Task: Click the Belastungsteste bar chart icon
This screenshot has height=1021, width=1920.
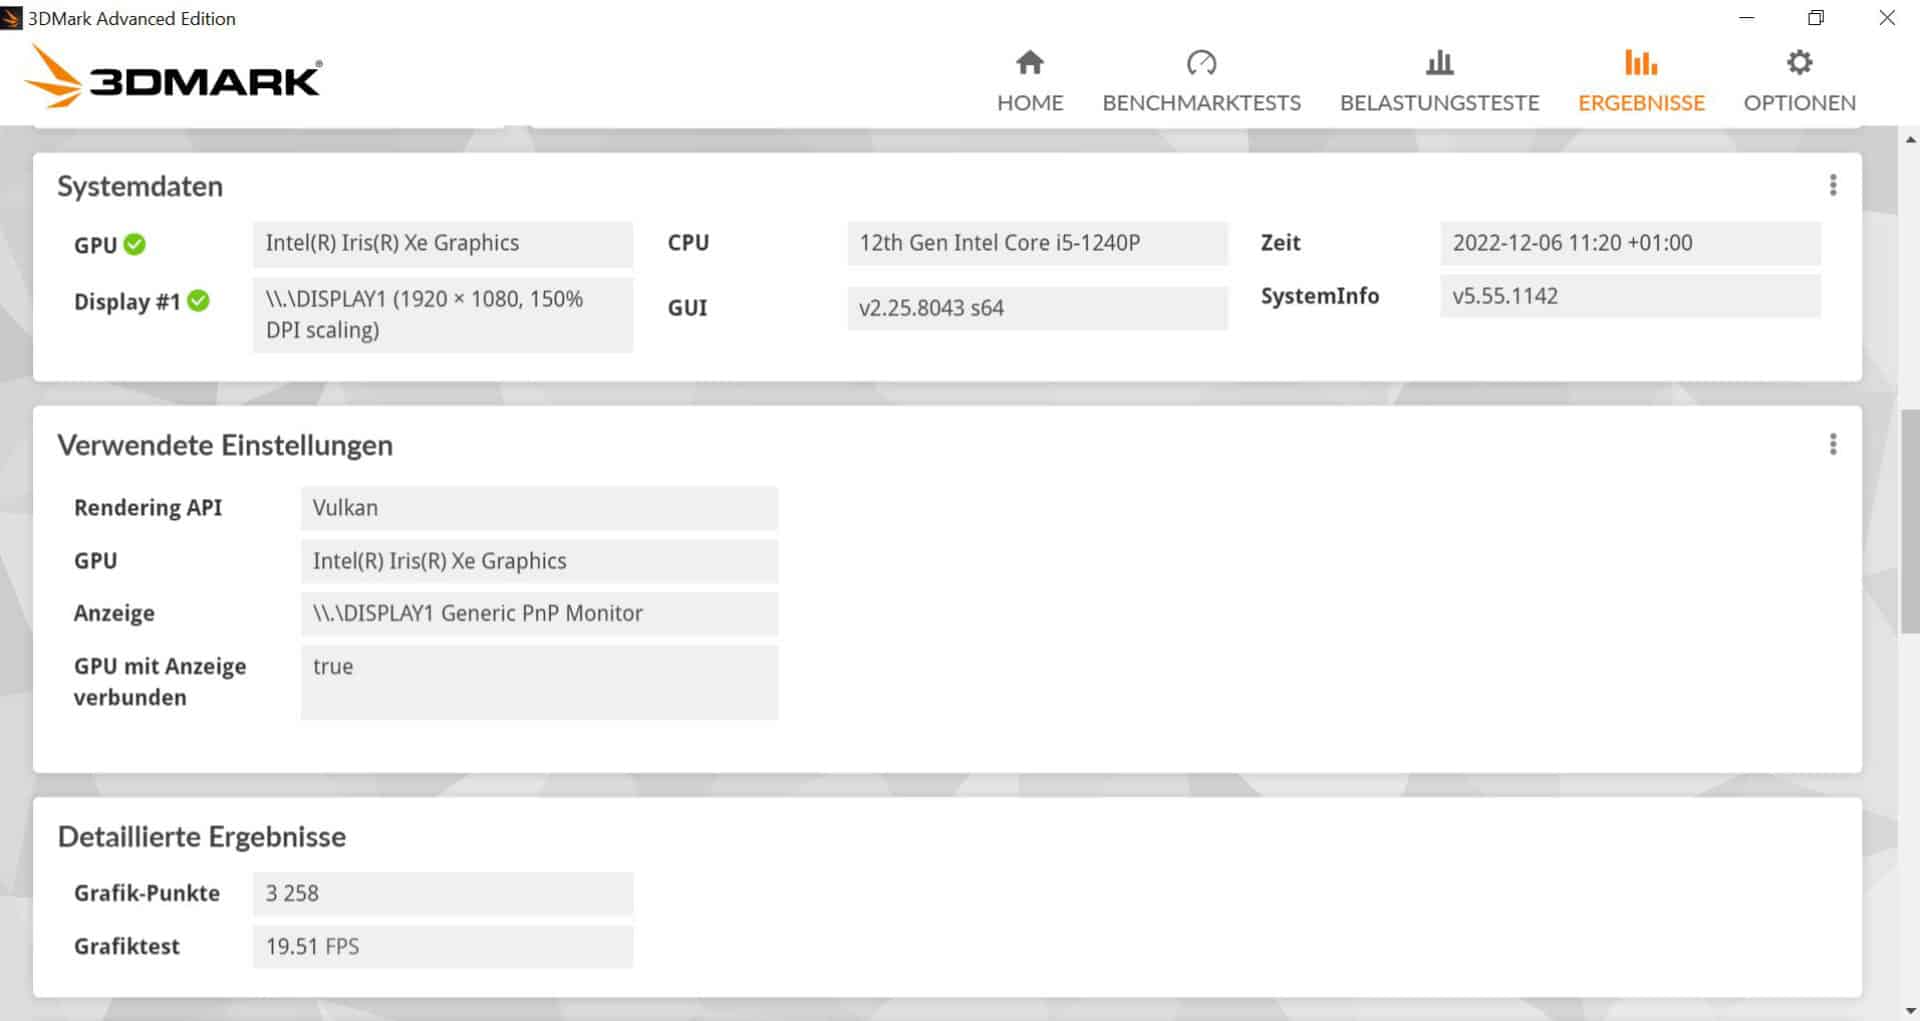Action: (1439, 63)
